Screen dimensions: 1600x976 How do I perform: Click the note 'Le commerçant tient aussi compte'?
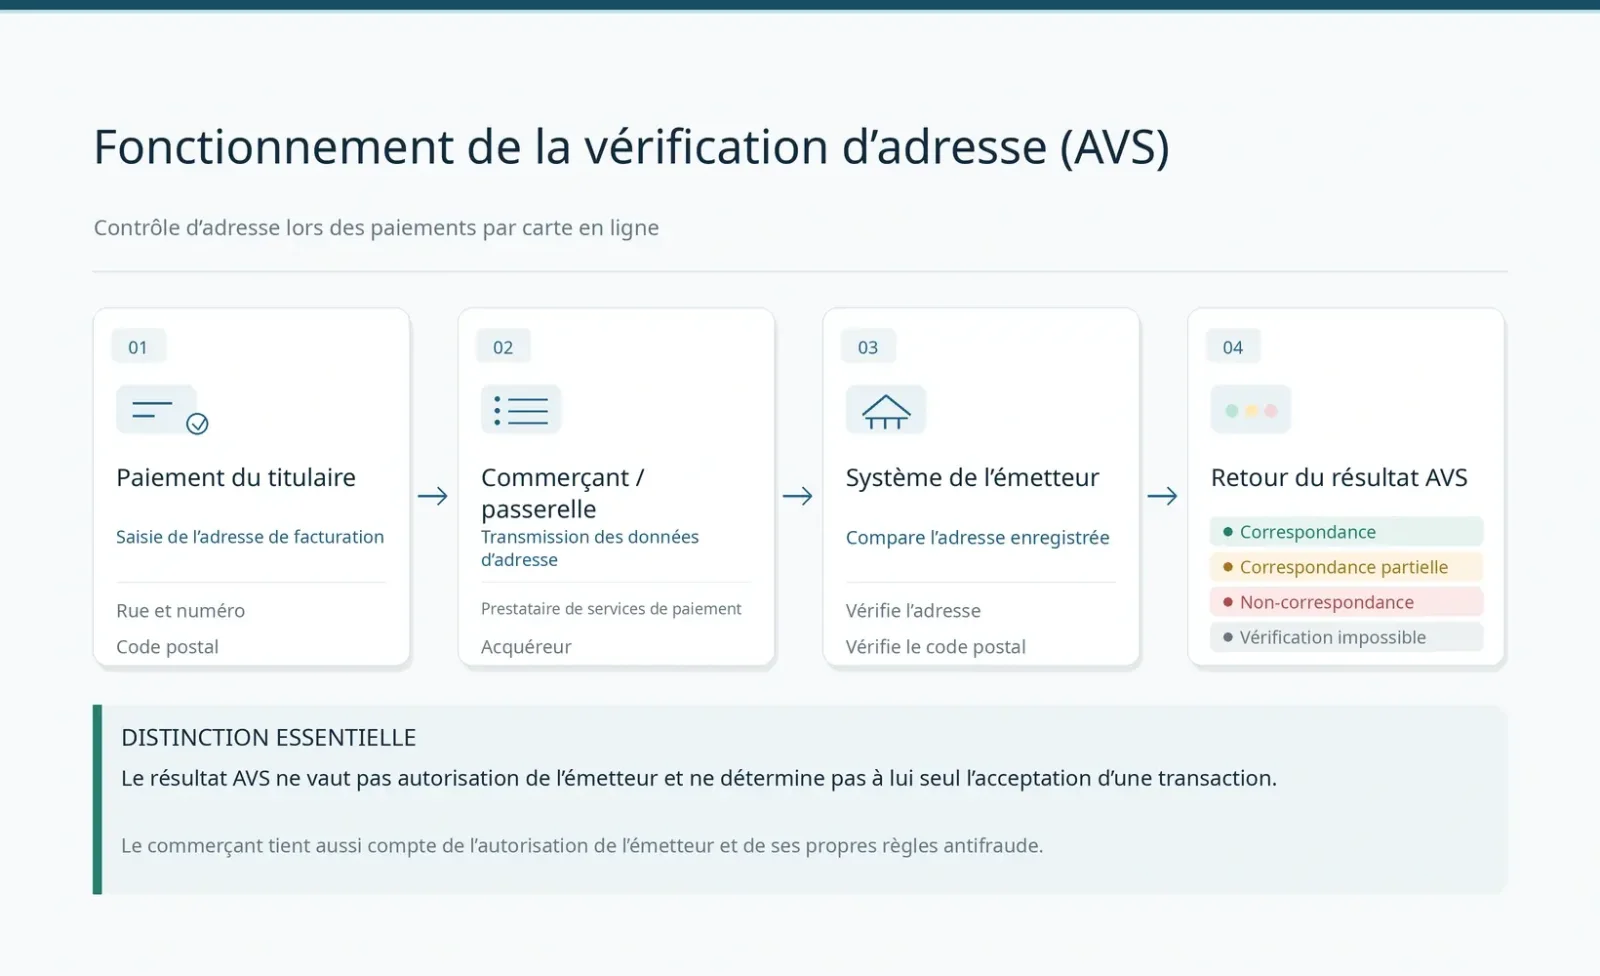582,846
